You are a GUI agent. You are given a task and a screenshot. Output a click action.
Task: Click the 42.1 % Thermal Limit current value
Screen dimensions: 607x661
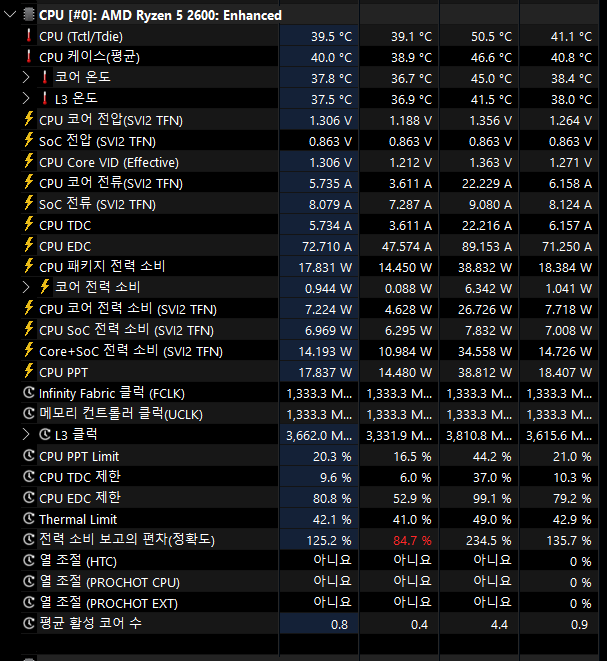[332, 519]
